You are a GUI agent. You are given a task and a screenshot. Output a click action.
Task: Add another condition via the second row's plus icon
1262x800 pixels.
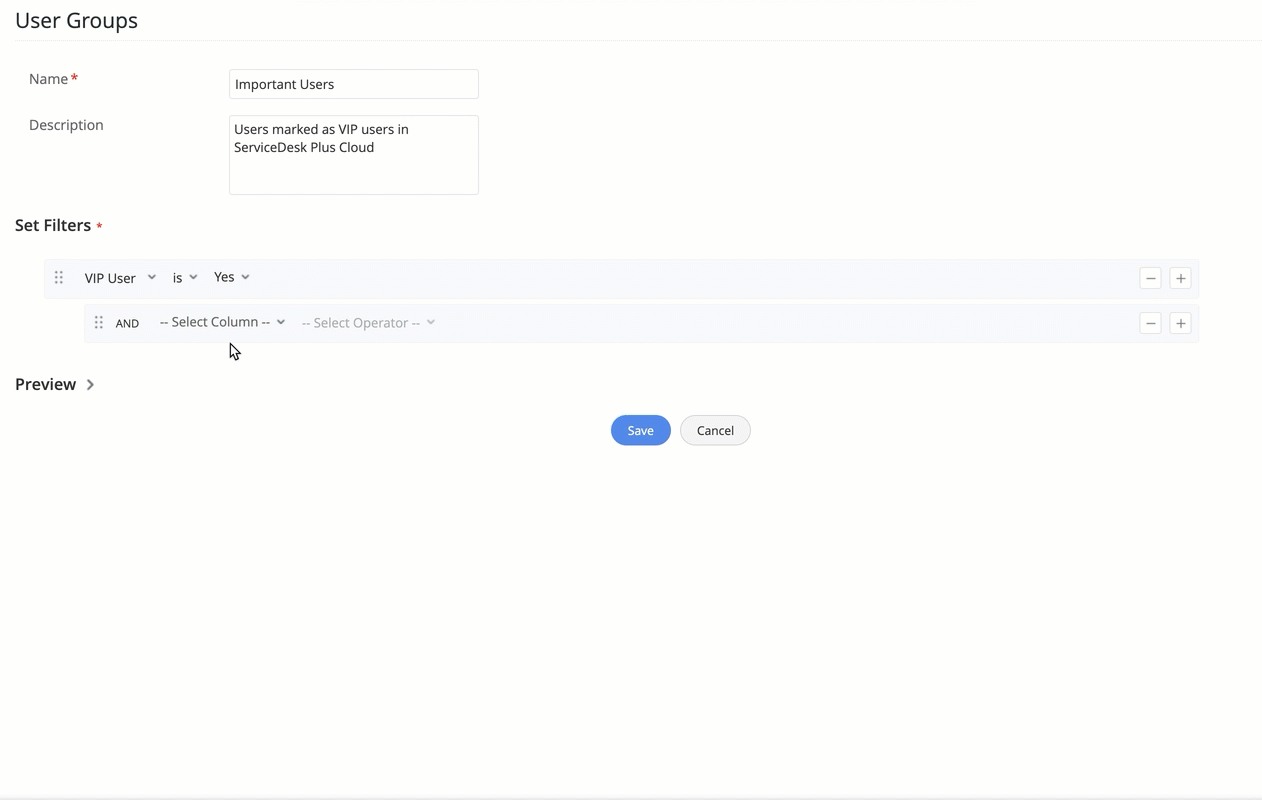(1180, 323)
